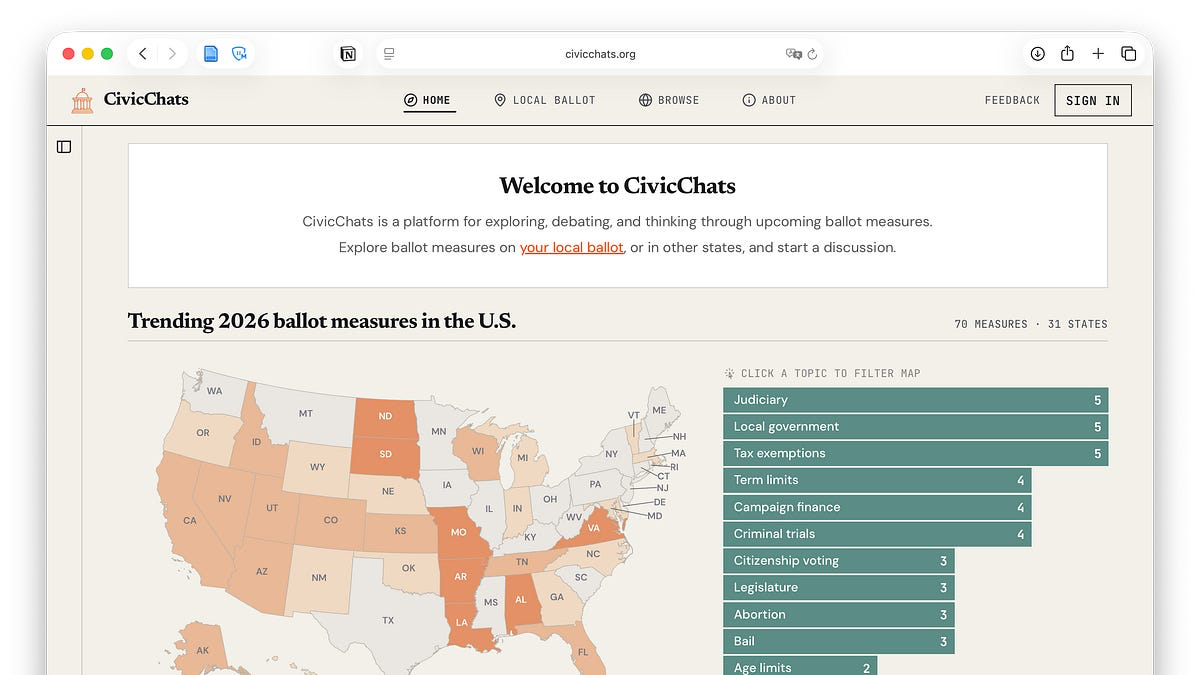Filter map by Judiciary topic bar
Image resolution: width=1200 pixels, height=675 pixels.
click(915, 400)
